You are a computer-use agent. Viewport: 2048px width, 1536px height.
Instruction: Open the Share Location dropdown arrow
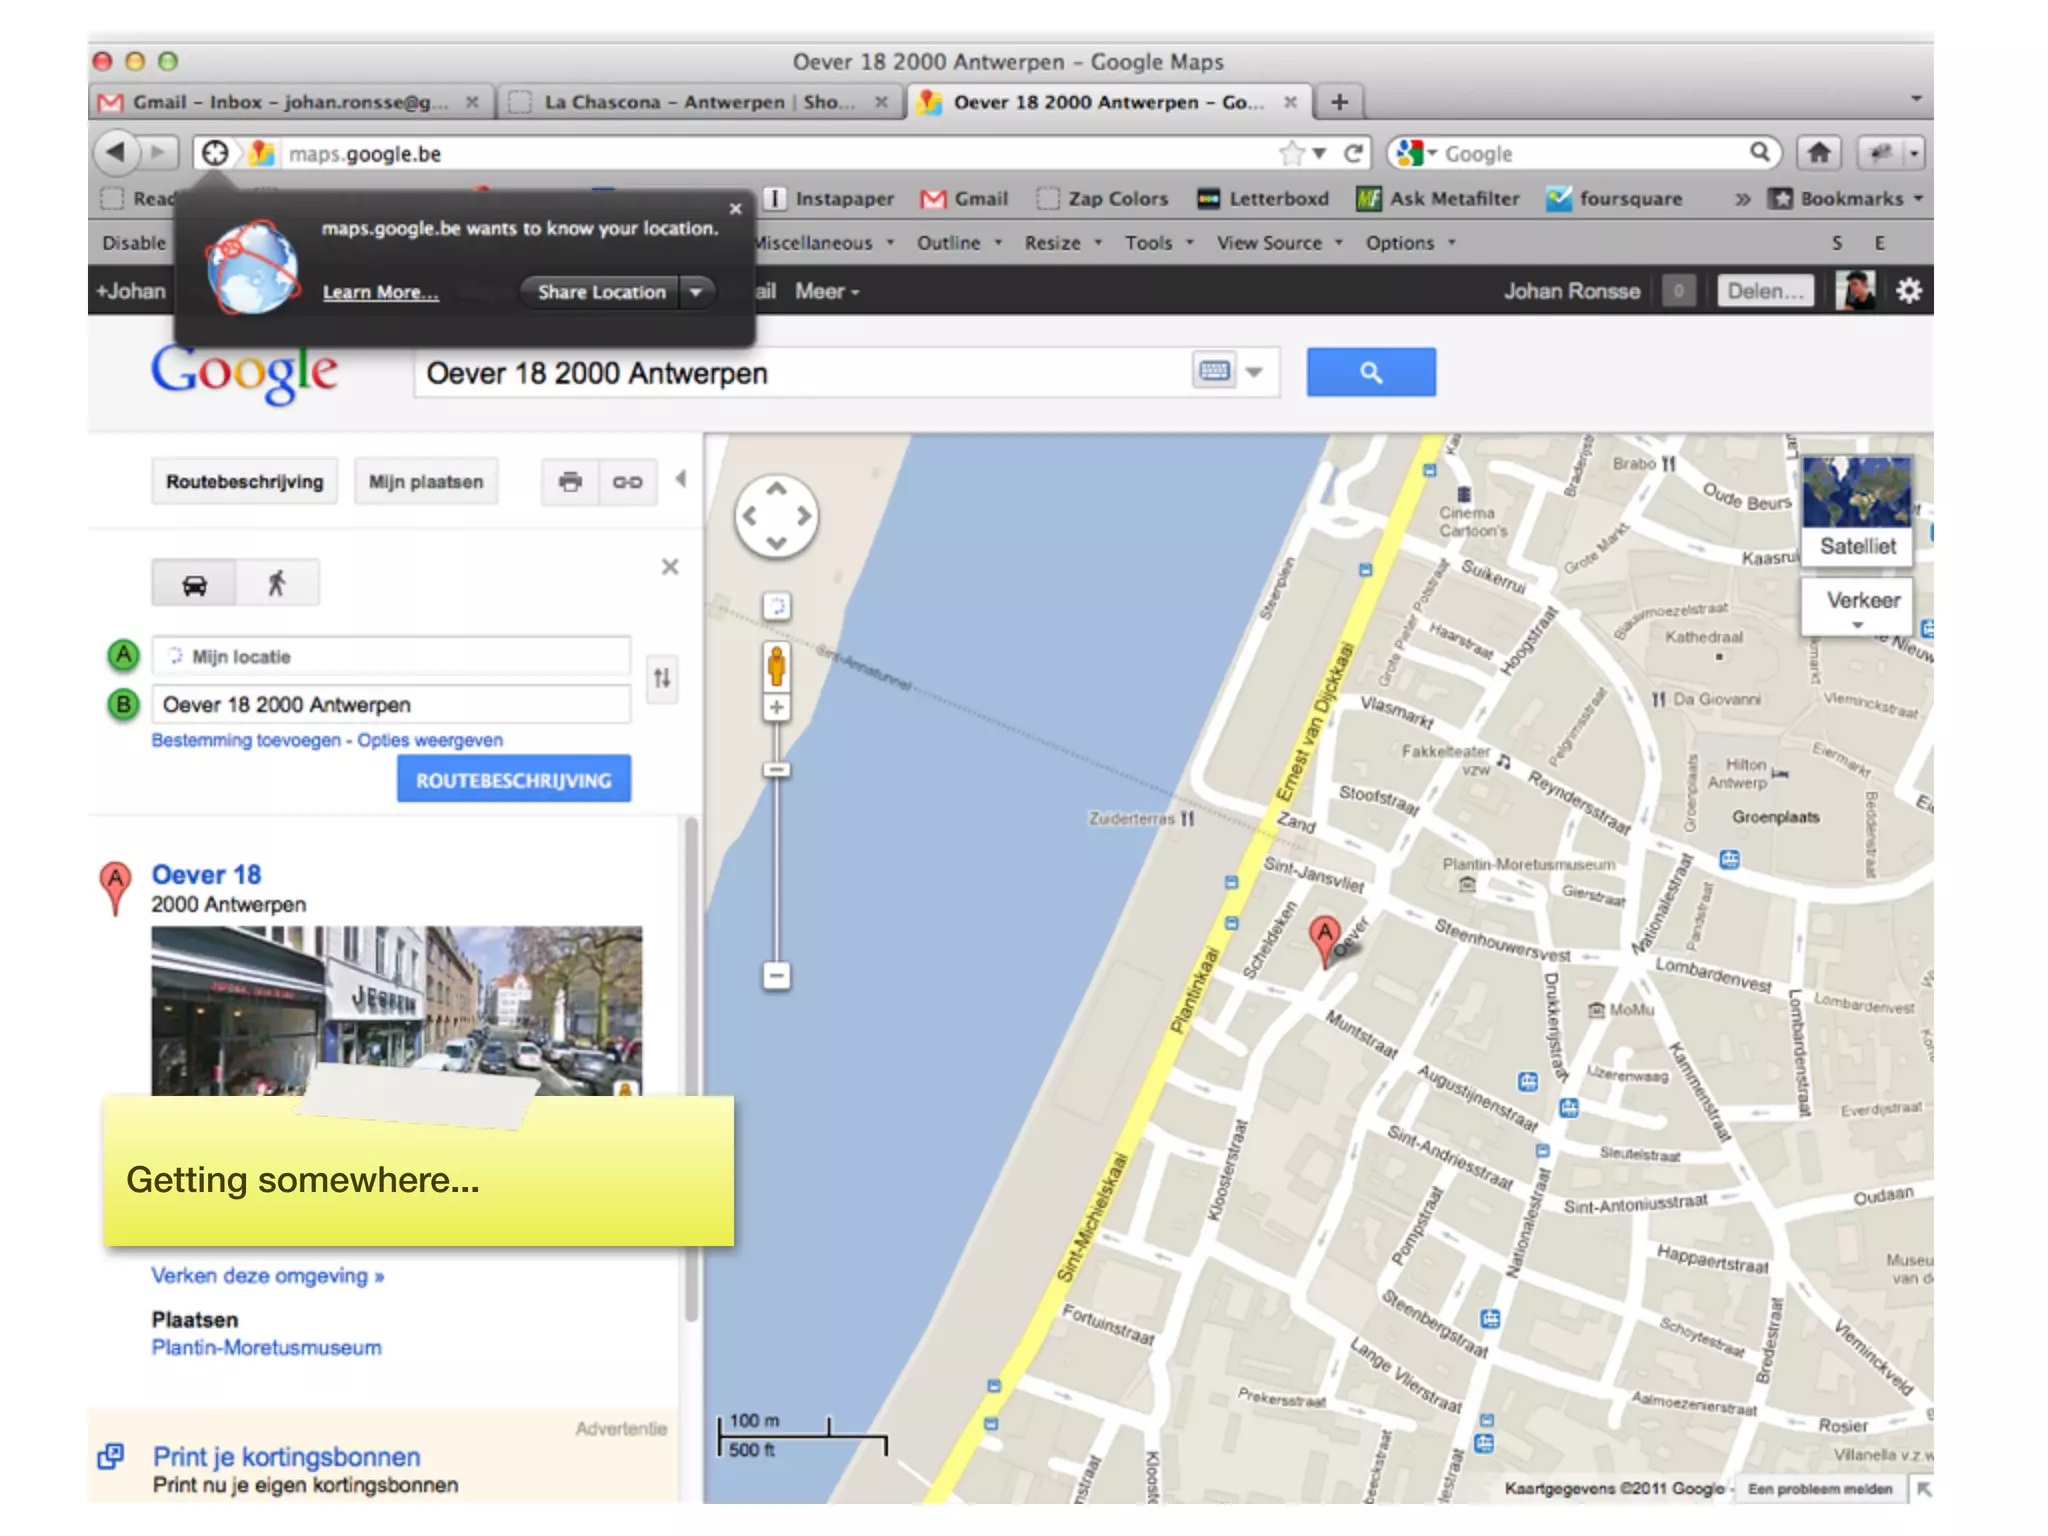coord(696,292)
